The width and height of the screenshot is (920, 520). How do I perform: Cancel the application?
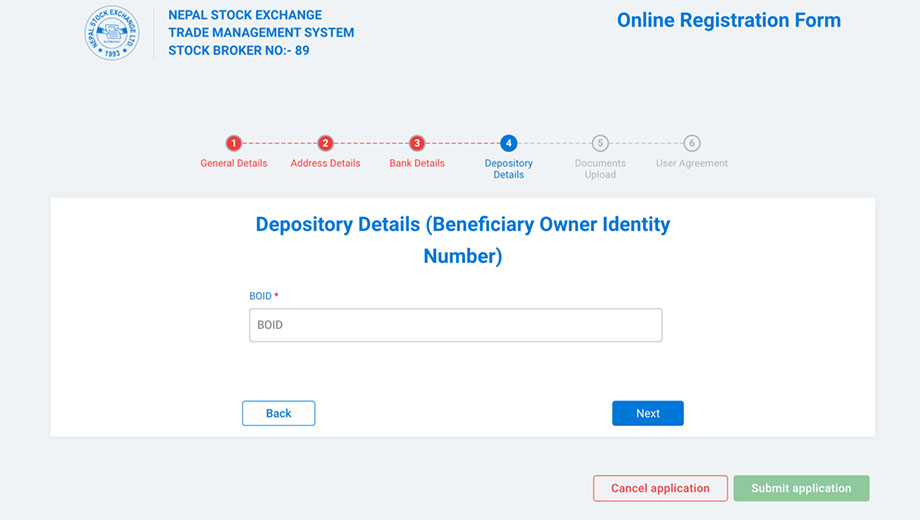[660, 488]
